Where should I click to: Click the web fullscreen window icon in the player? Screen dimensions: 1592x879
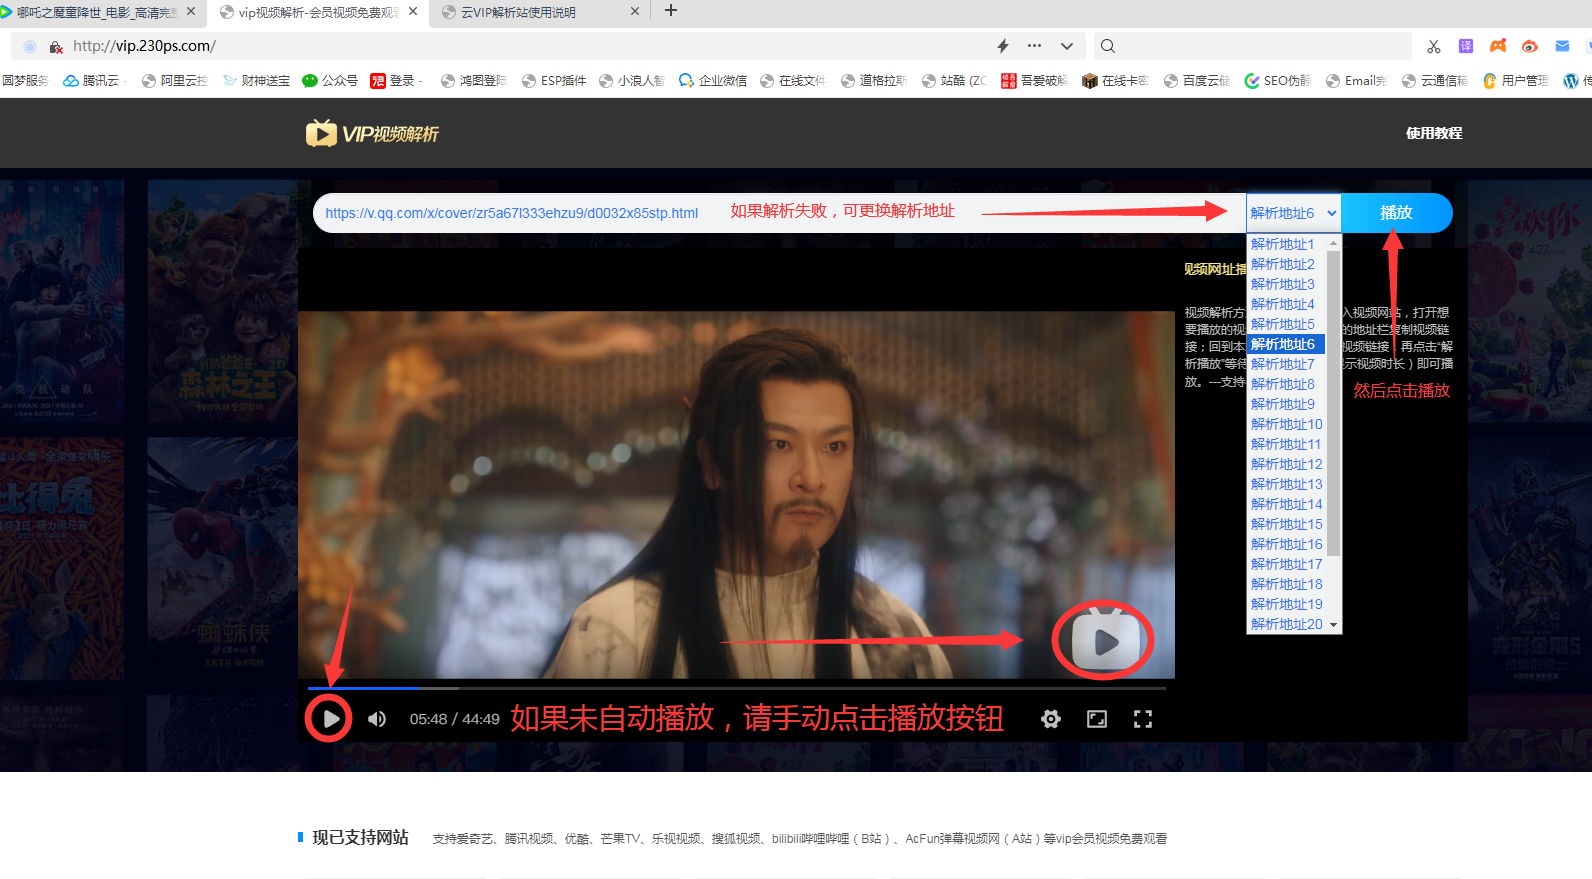point(1097,719)
